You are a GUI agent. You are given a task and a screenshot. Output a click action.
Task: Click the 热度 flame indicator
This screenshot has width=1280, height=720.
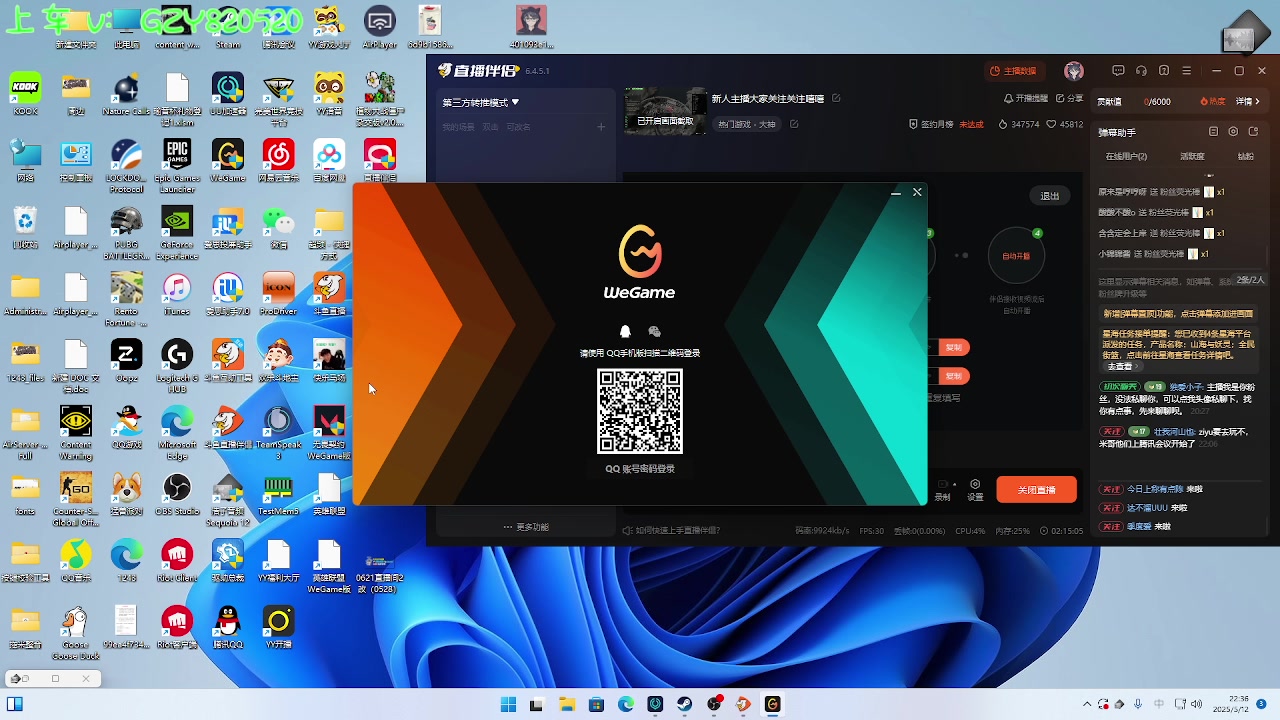coord(1211,101)
